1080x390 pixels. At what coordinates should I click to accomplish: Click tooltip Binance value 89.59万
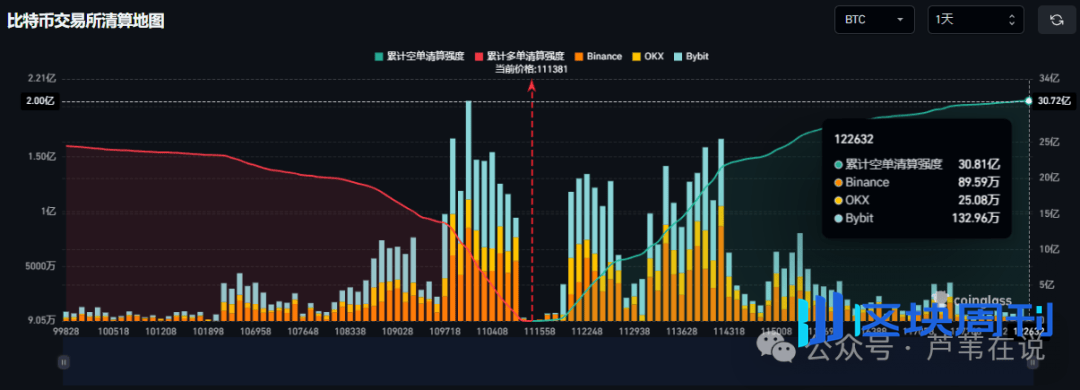[x=979, y=183]
